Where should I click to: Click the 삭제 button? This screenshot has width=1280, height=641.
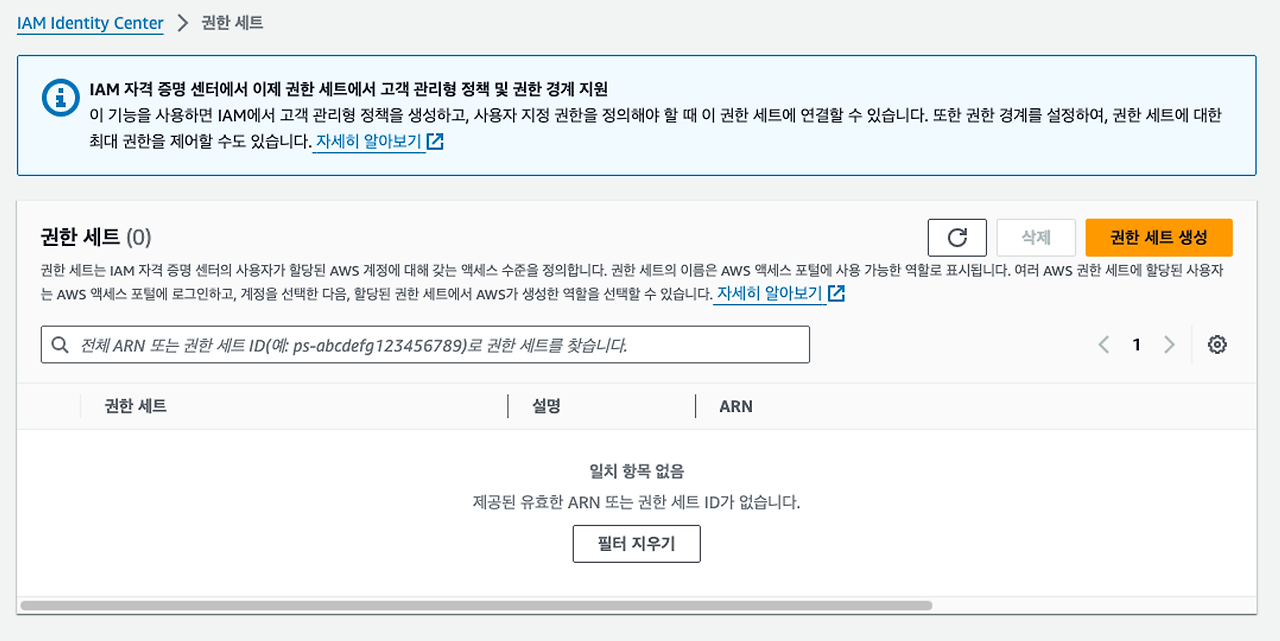(x=1036, y=237)
